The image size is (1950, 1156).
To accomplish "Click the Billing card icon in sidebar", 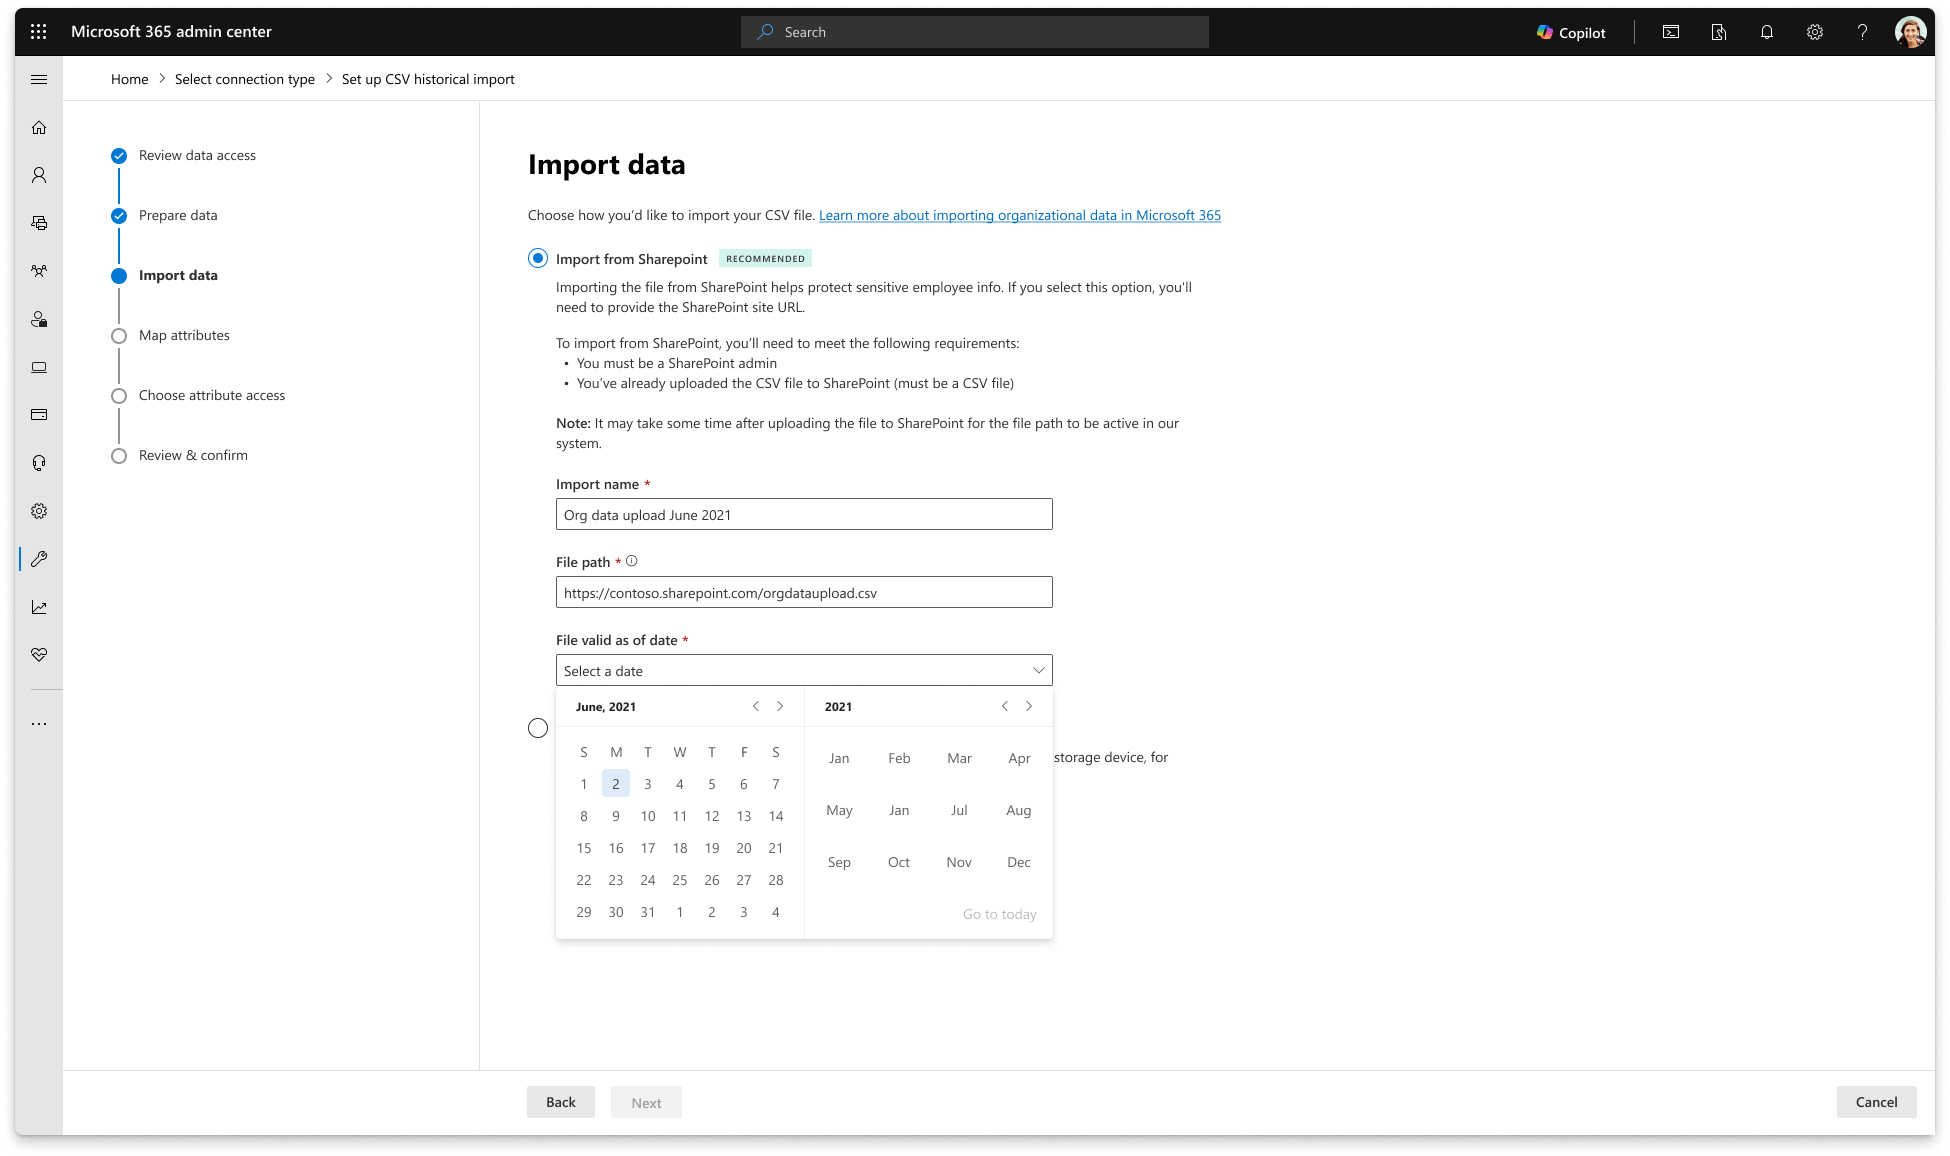I will point(40,414).
